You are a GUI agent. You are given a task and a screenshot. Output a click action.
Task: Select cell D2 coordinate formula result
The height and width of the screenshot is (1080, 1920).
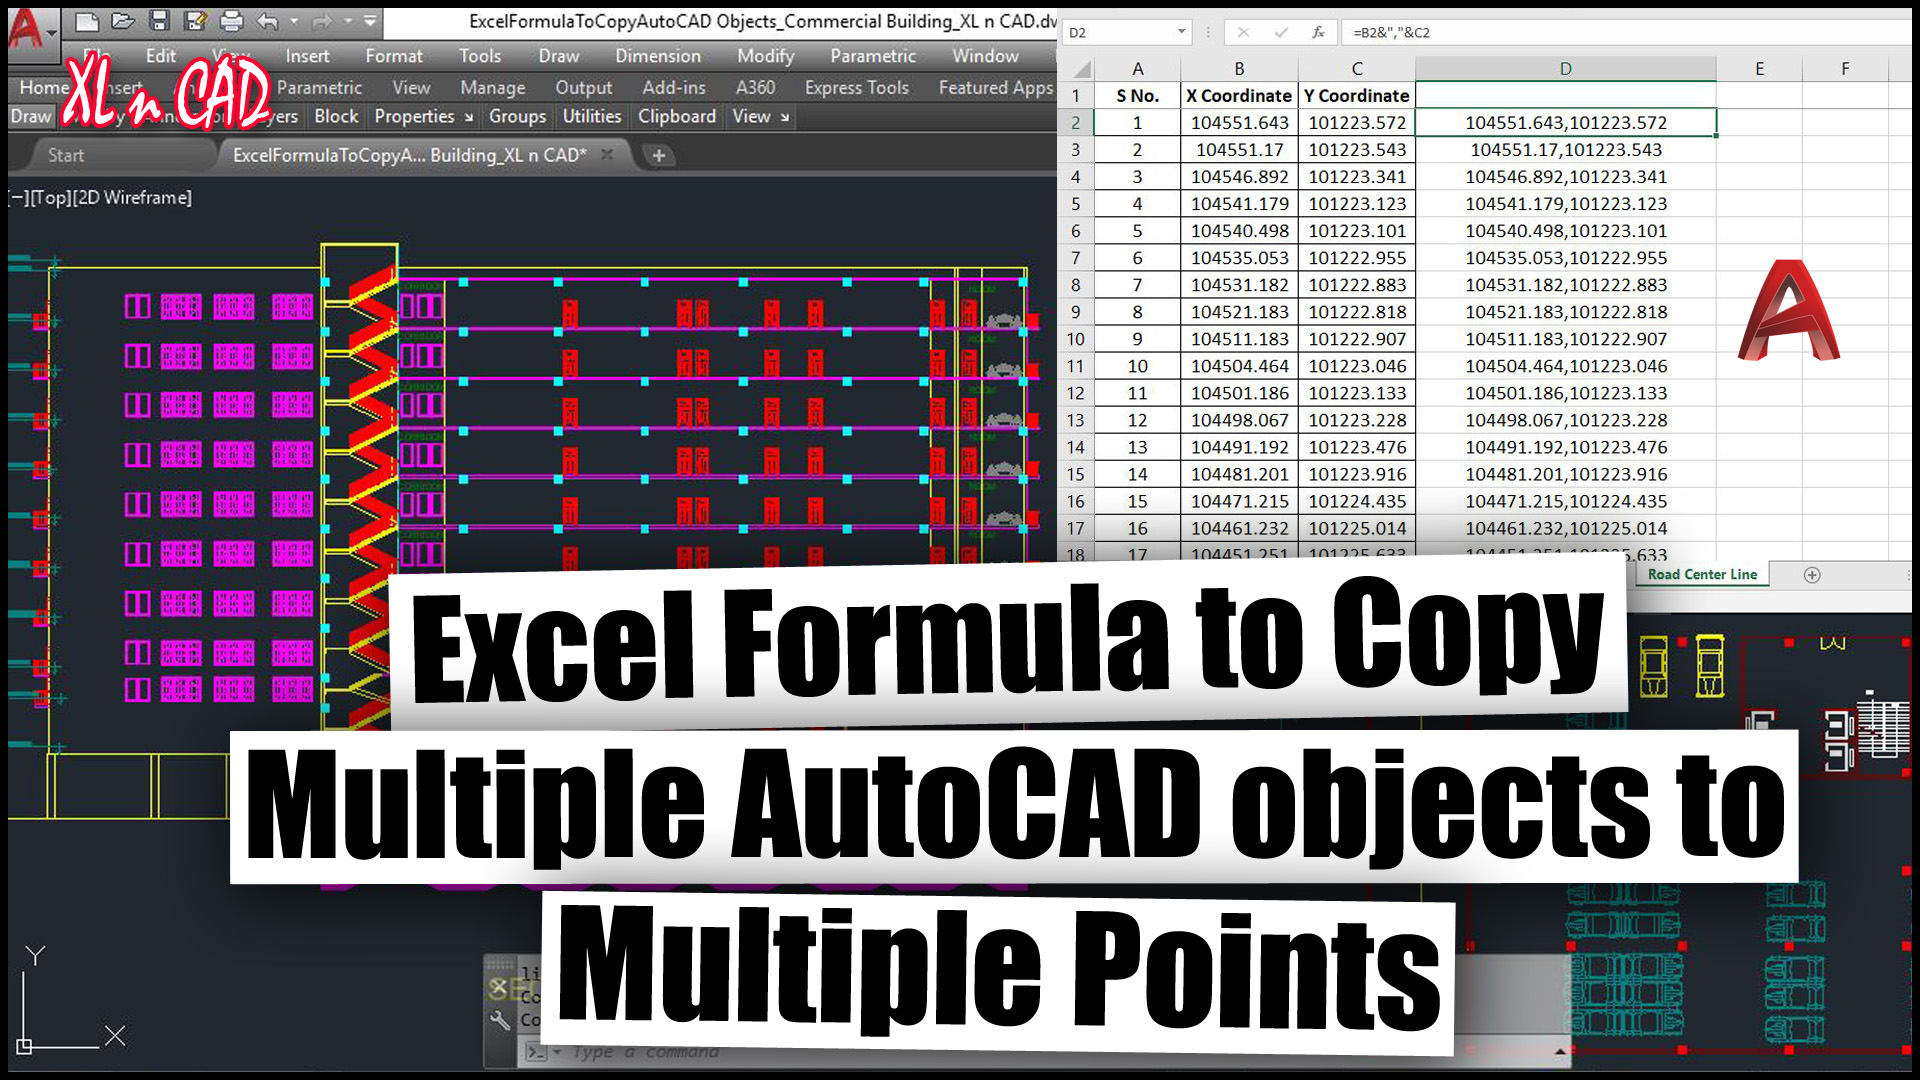[1567, 121]
